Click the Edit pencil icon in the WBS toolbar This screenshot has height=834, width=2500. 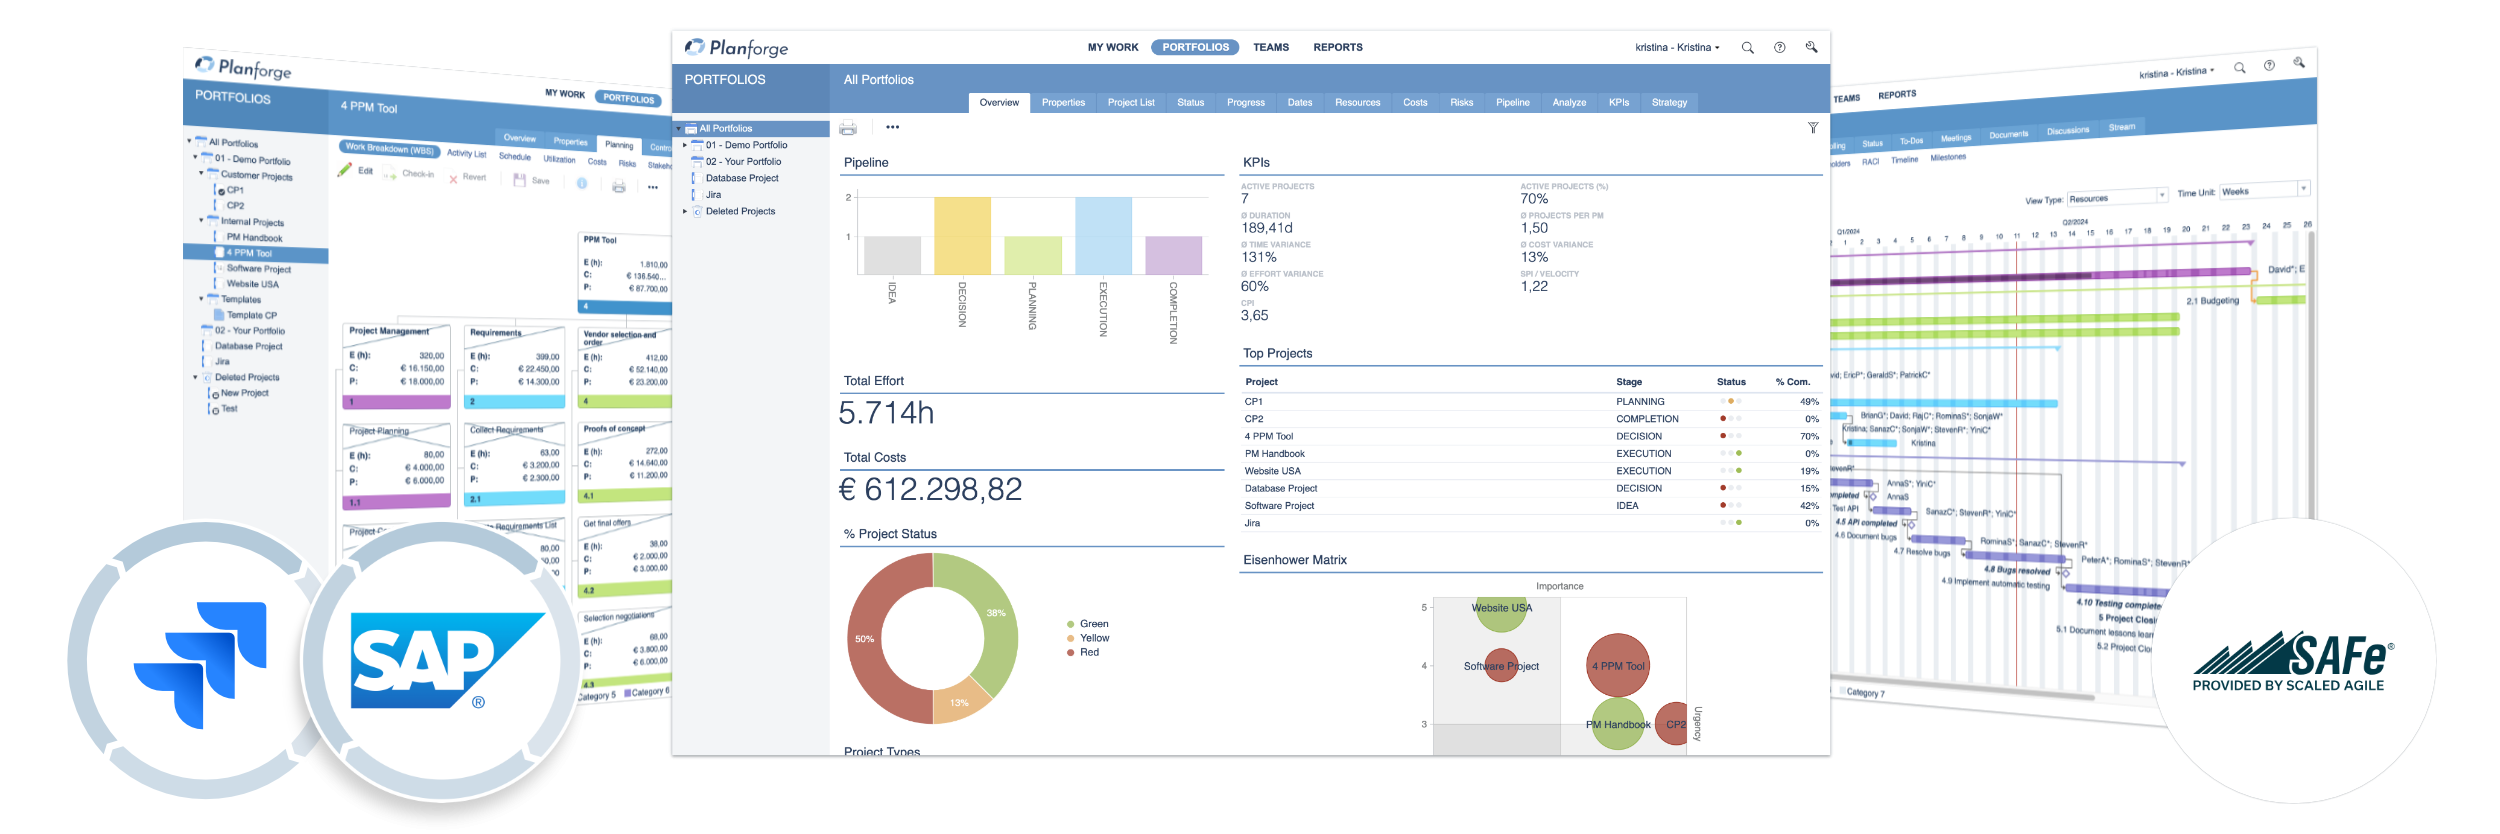coord(345,170)
